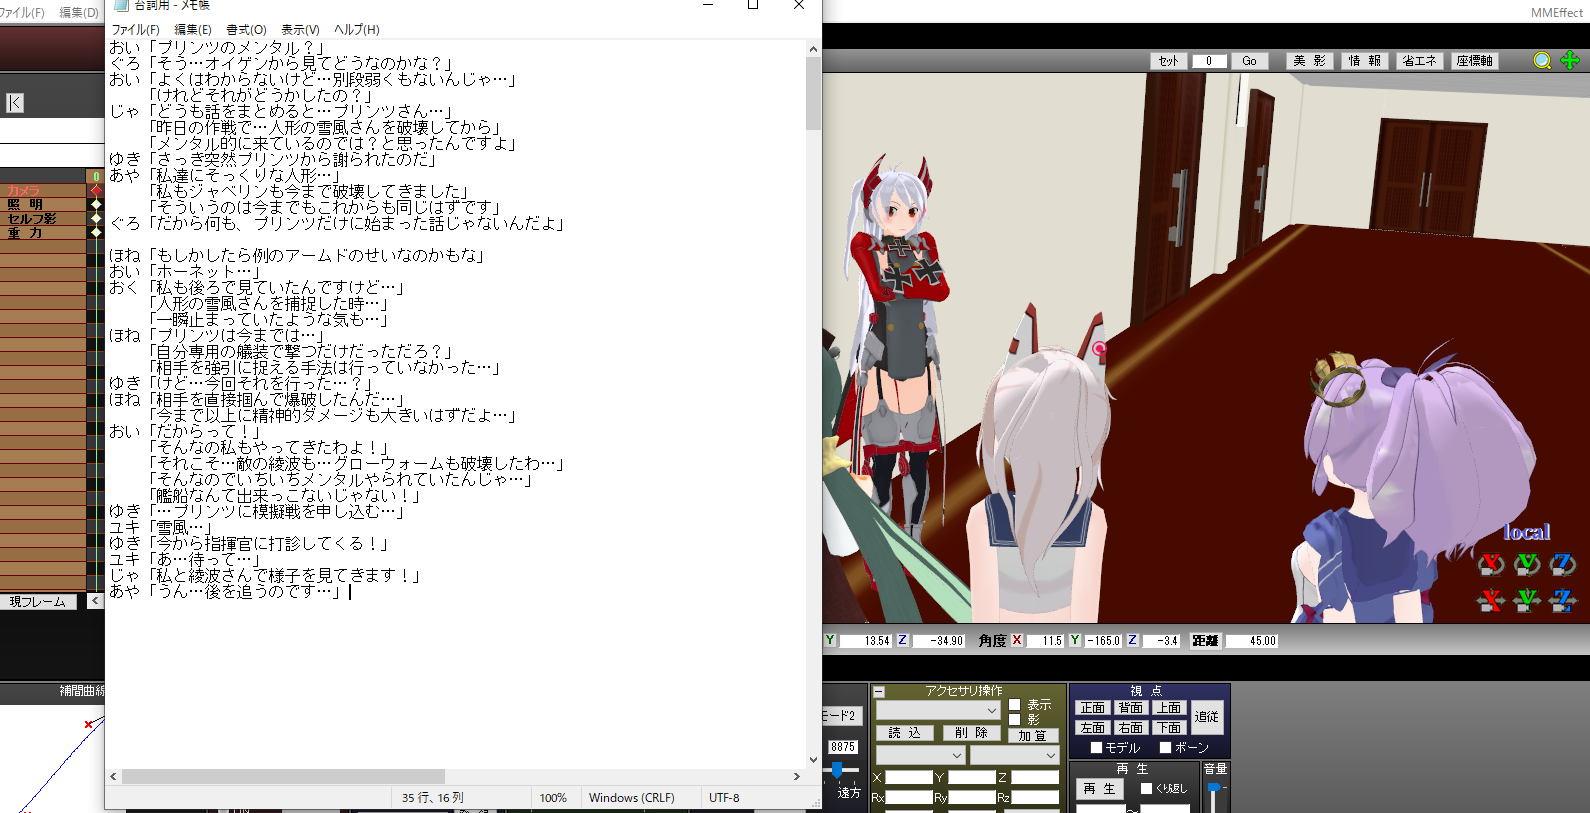Toggle the ボーン view-follow checkbox
Image resolution: width=1590 pixels, height=813 pixels.
[1165, 747]
